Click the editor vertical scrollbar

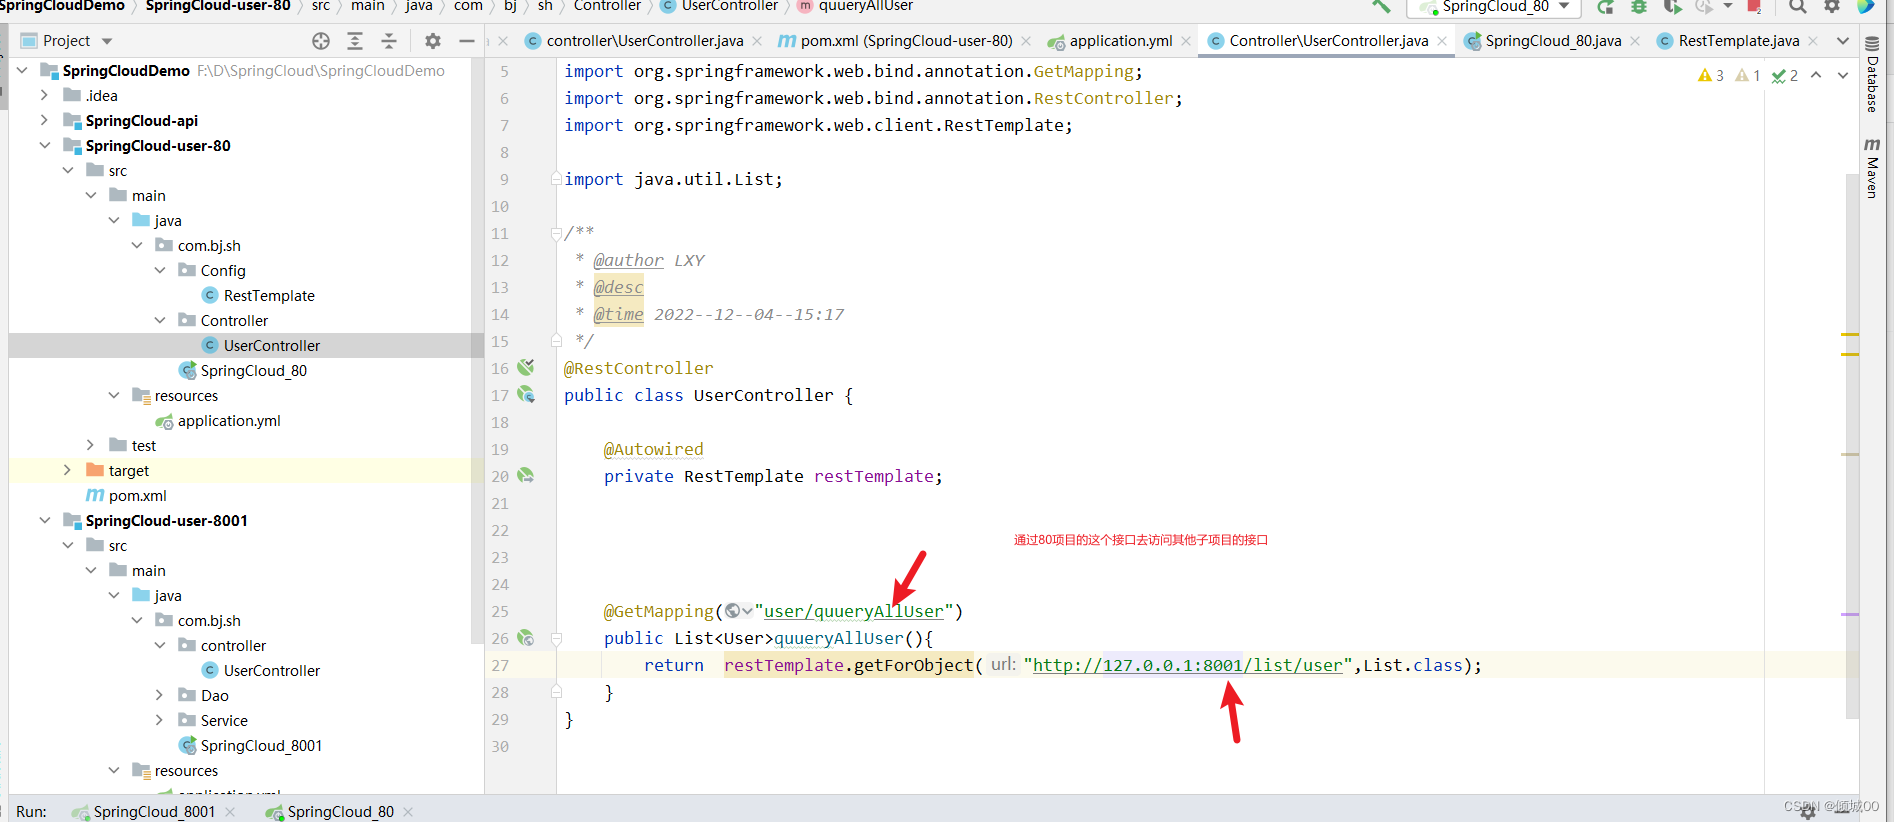(x=1852, y=445)
